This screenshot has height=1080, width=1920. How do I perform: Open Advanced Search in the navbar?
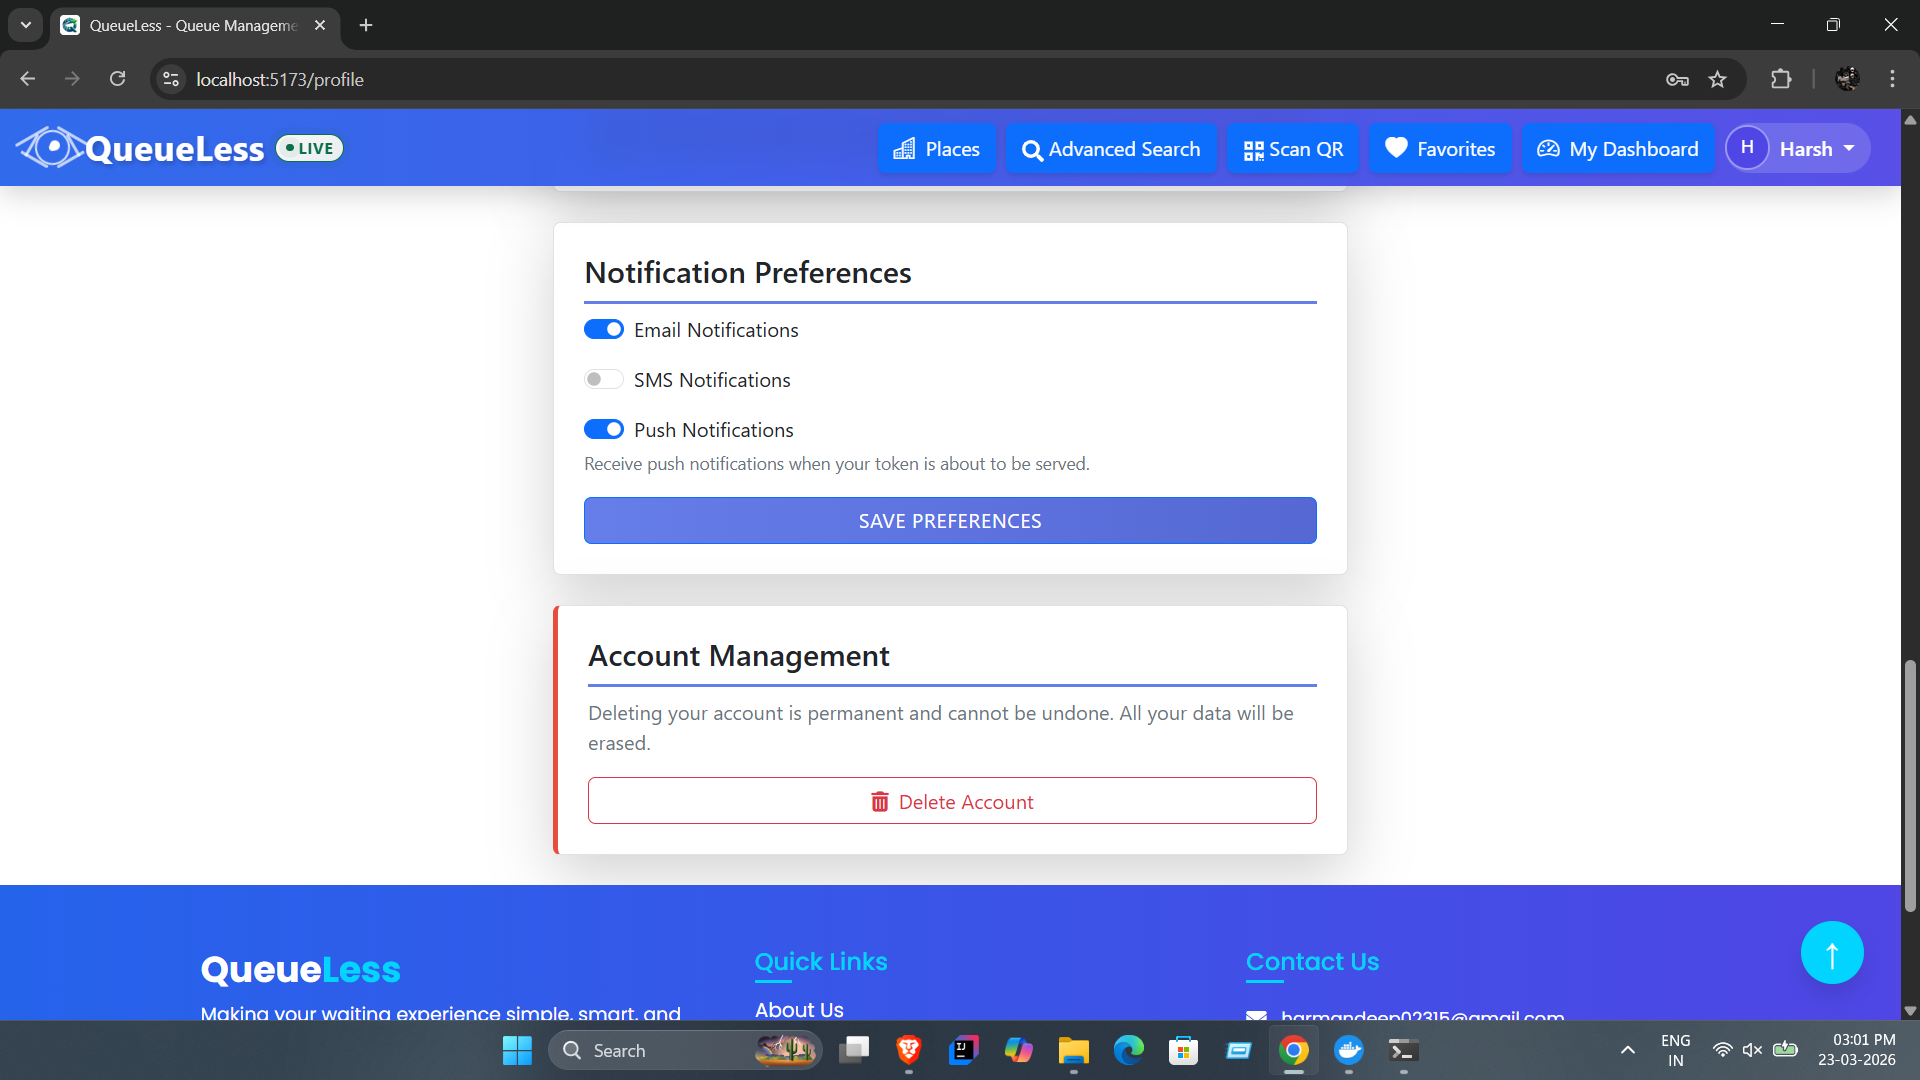(x=1111, y=149)
